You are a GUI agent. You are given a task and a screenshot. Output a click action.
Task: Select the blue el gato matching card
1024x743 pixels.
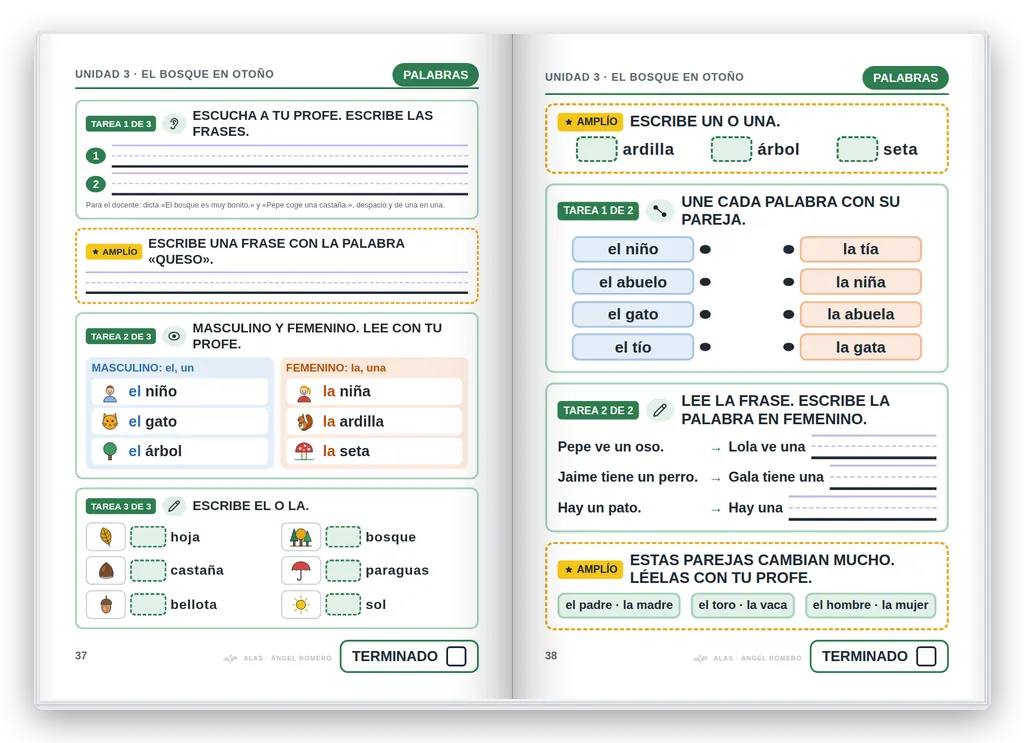pos(633,315)
